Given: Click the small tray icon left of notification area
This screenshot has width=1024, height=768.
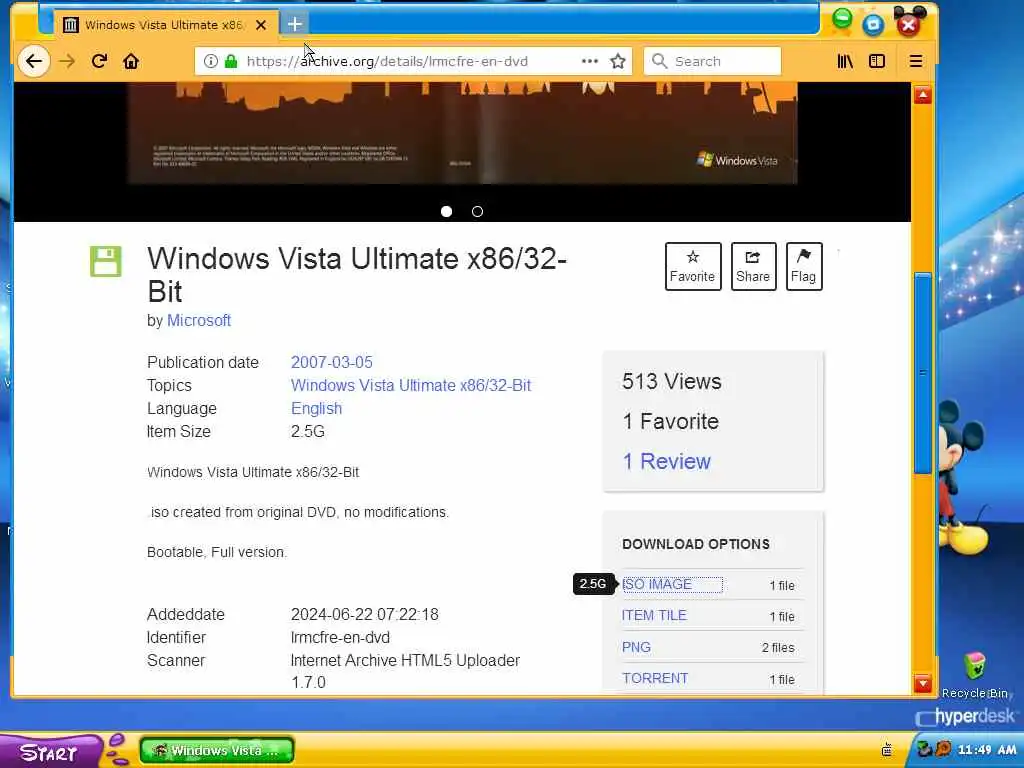Looking at the screenshot, I should pyautogui.click(x=887, y=750).
